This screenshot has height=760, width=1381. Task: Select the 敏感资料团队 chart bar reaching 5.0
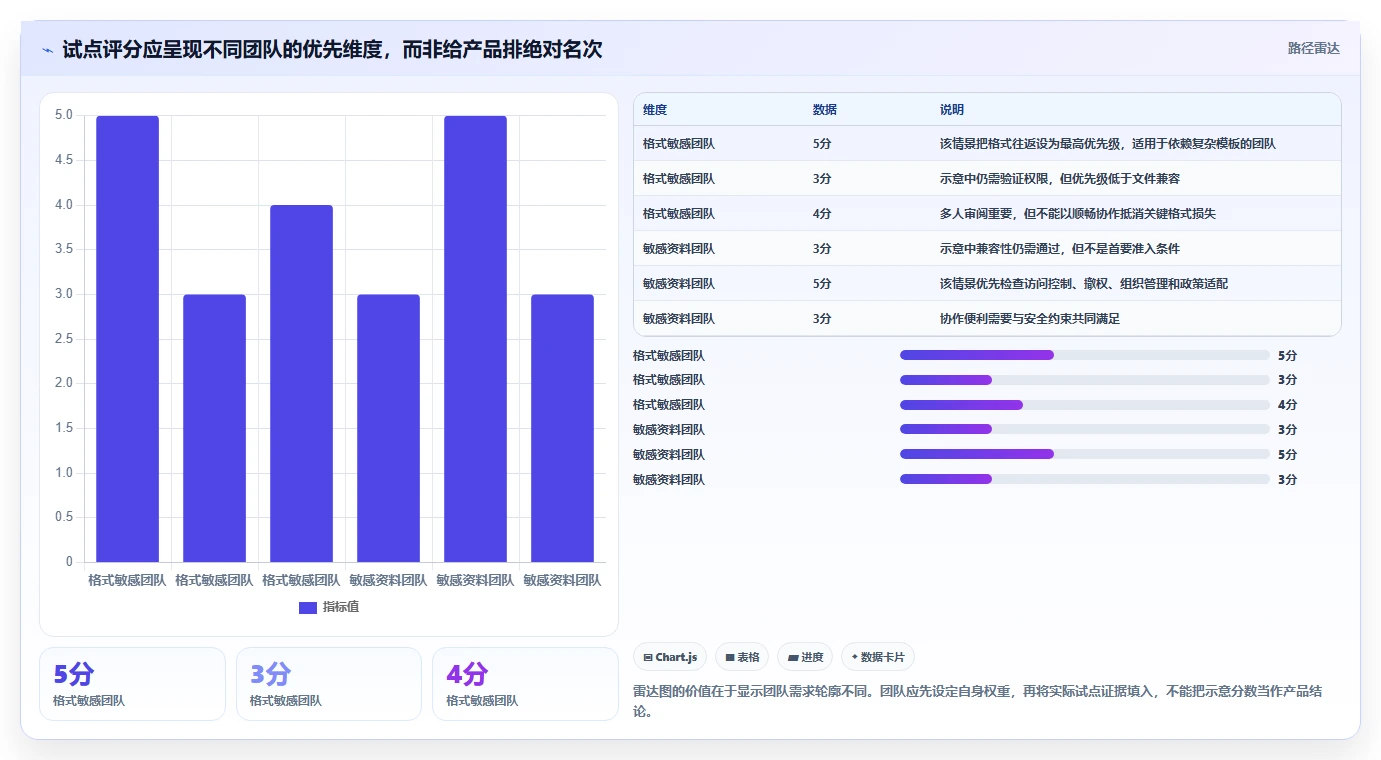[475, 339]
